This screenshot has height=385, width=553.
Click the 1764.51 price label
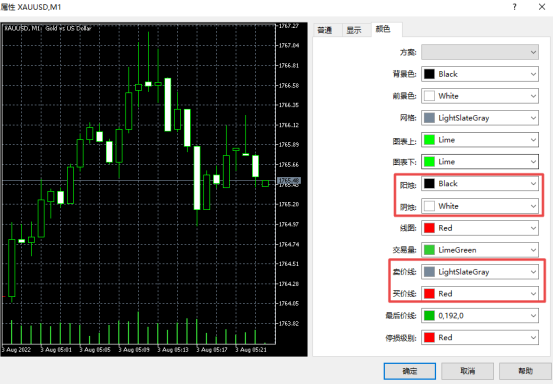pyautogui.click(x=289, y=264)
